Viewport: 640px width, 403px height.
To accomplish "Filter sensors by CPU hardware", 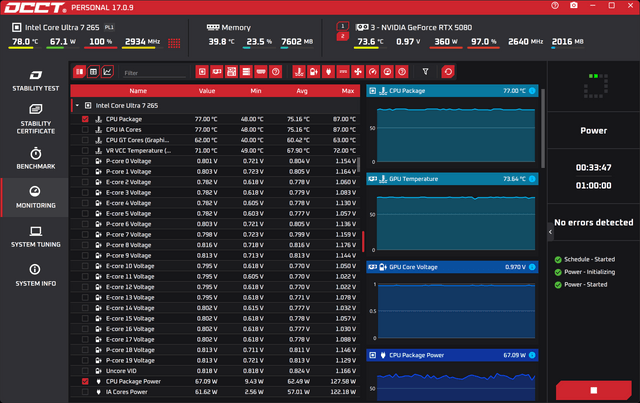I will pyautogui.click(x=202, y=72).
